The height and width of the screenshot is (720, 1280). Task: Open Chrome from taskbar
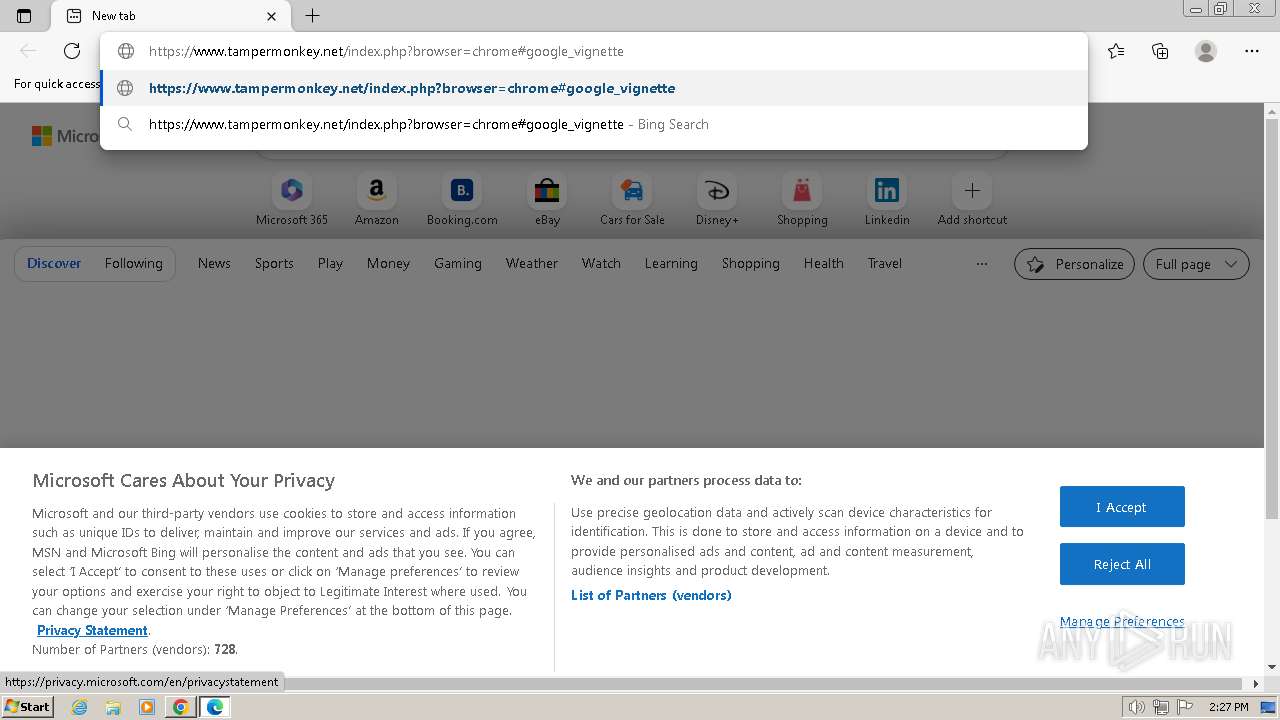tap(181, 707)
